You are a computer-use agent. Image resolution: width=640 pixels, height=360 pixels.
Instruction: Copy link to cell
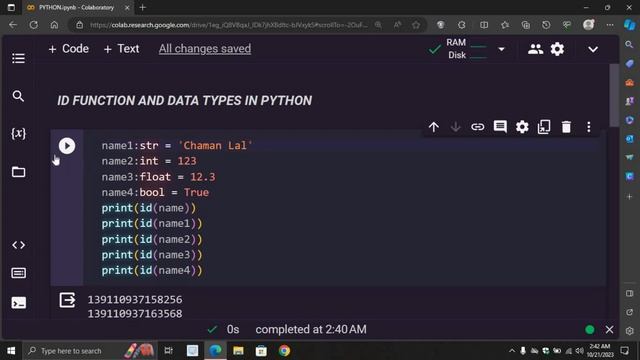(478, 127)
